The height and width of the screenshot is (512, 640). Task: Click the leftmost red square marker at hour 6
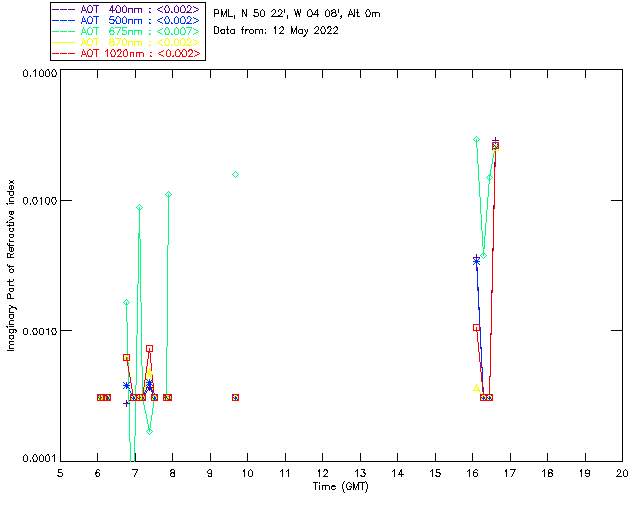coord(100,397)
